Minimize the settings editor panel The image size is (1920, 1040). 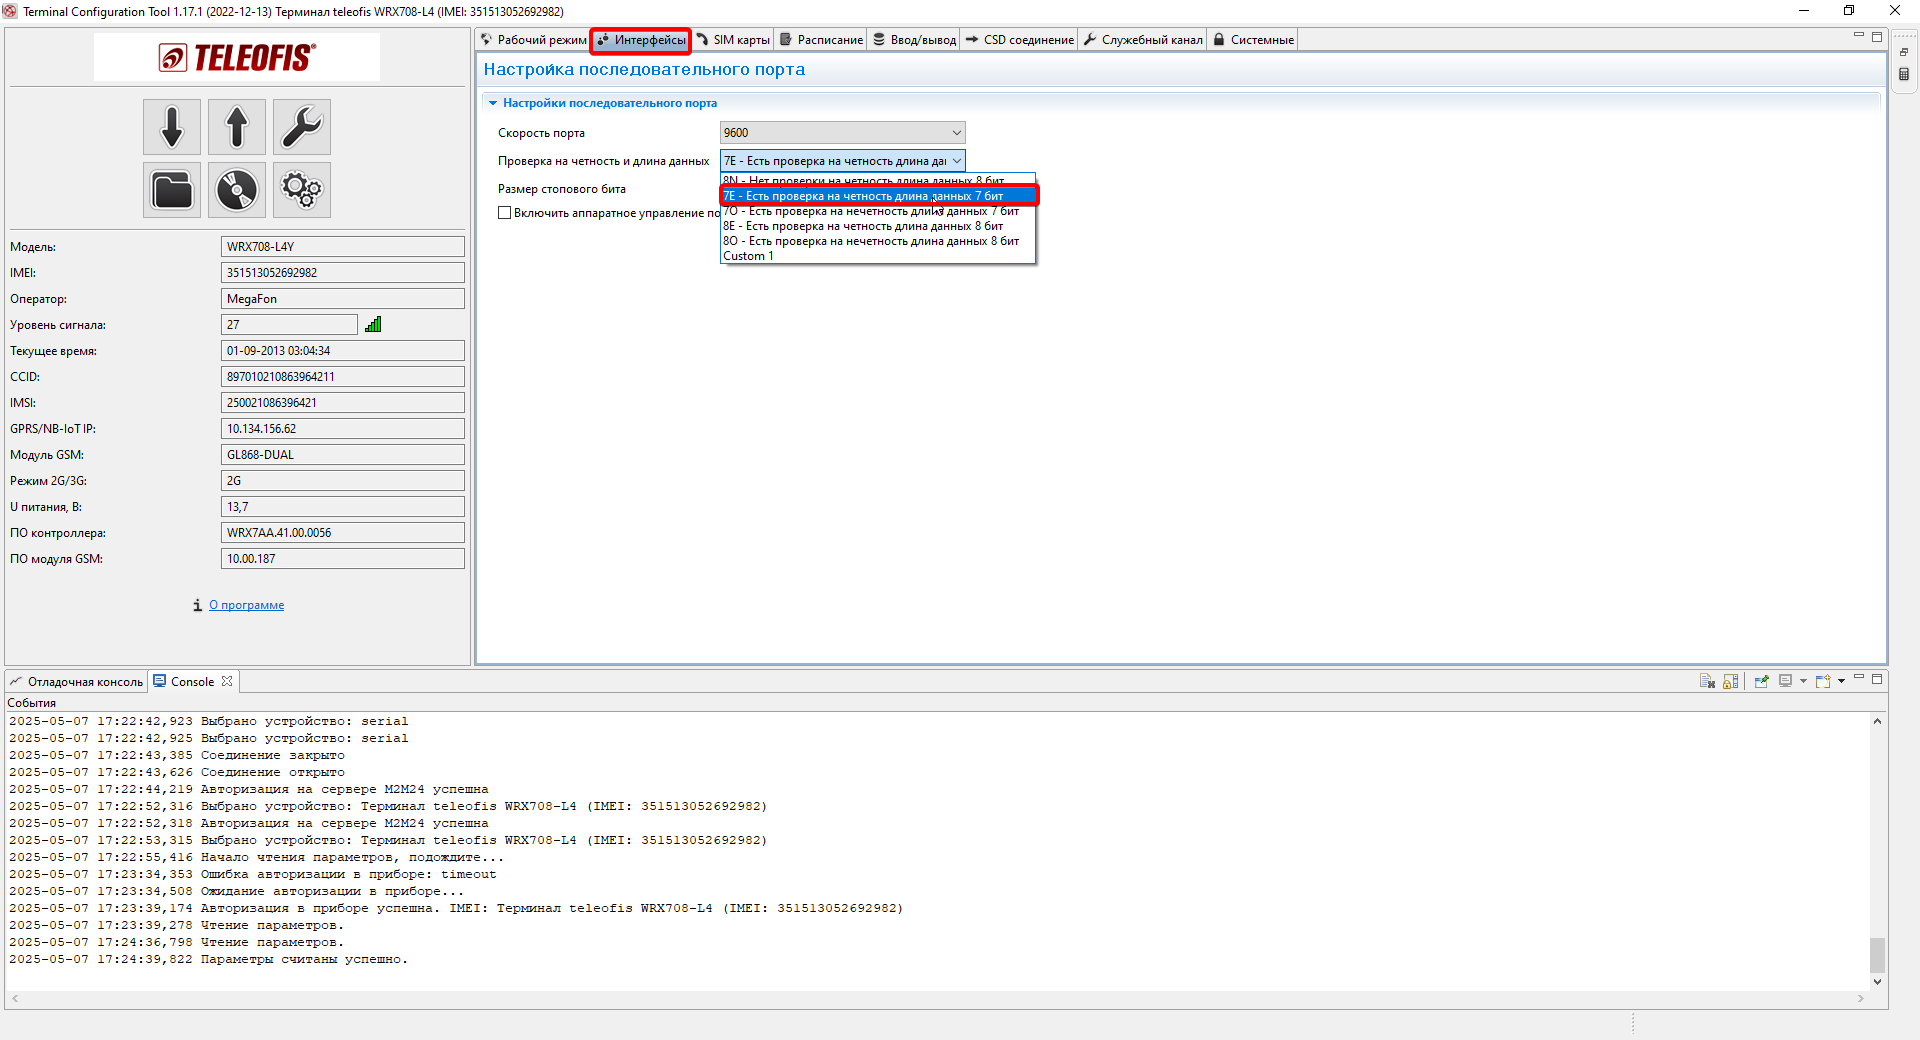1859,36
